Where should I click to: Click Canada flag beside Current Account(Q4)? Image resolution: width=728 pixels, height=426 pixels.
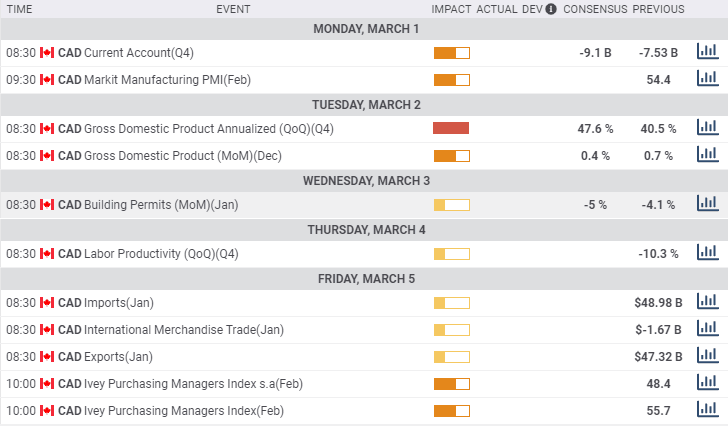pyautogui.click(x=46, y=52)
